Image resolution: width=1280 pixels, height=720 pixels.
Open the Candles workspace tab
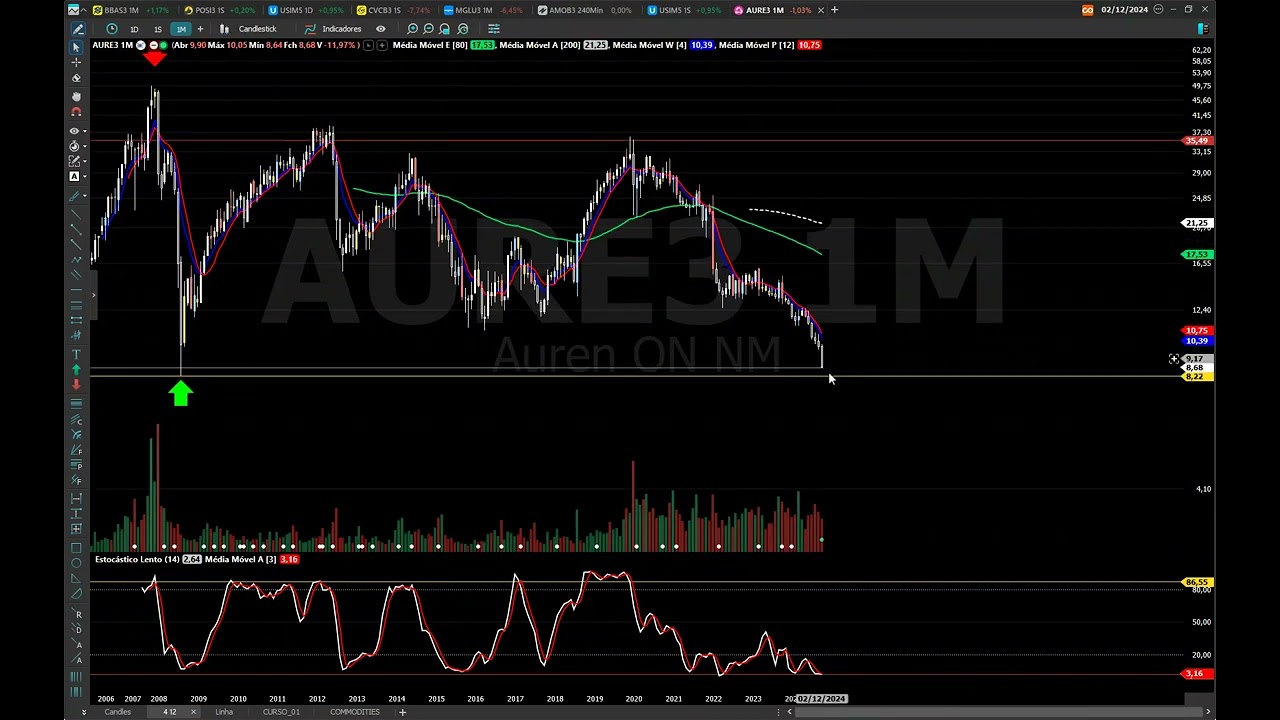[118, 712]
